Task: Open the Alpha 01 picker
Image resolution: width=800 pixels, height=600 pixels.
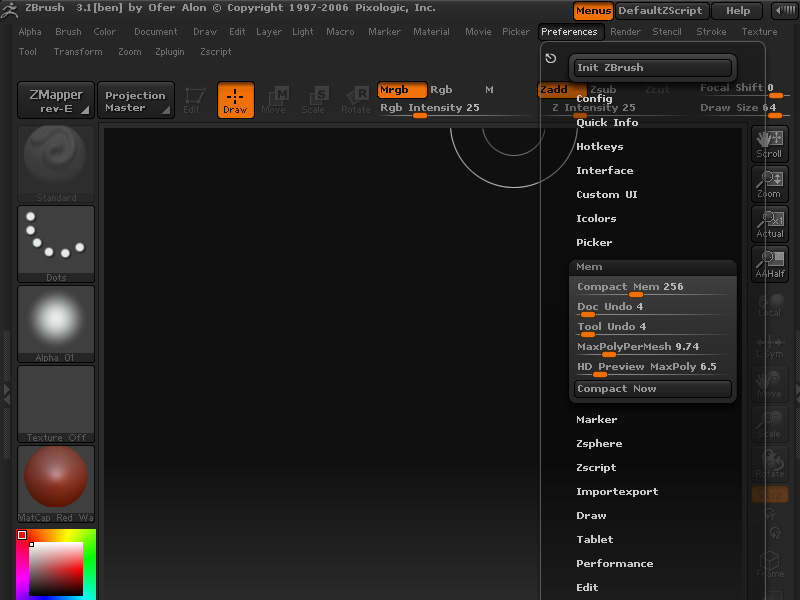Action: [x=56, y=324]
